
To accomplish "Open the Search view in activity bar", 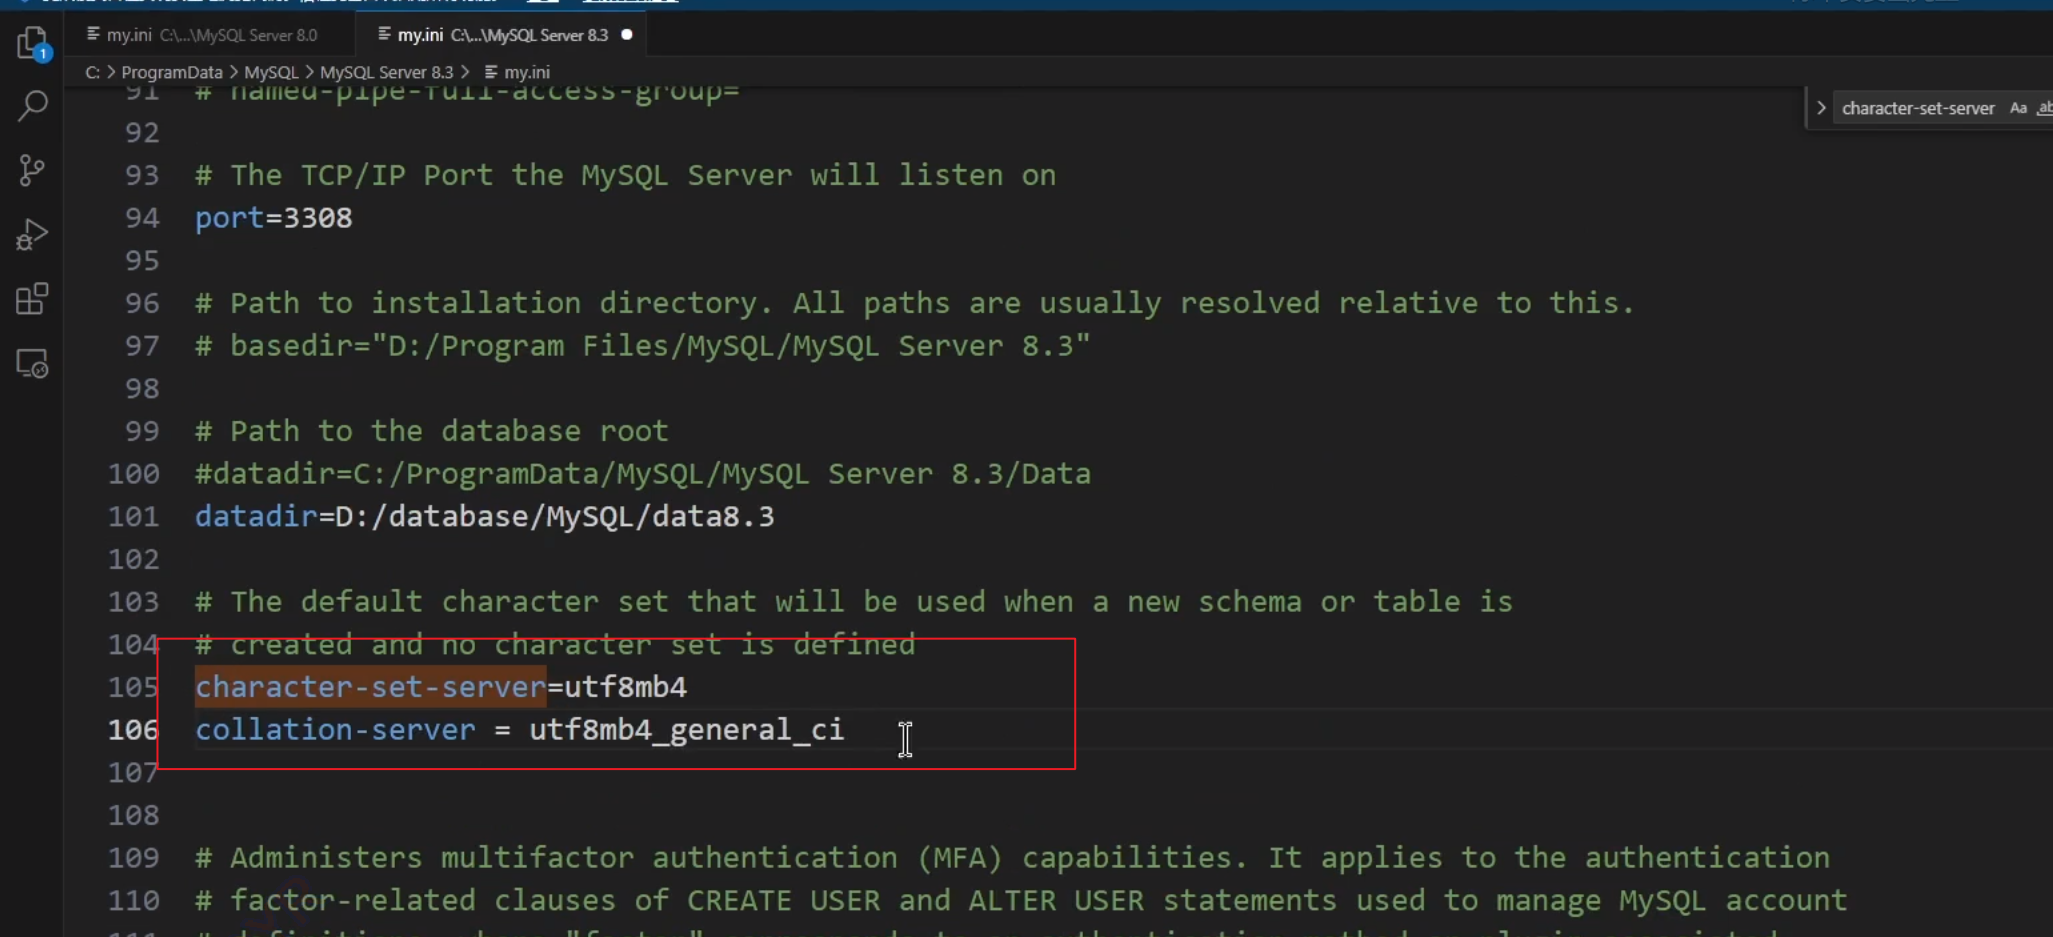I will click(32, 105).
